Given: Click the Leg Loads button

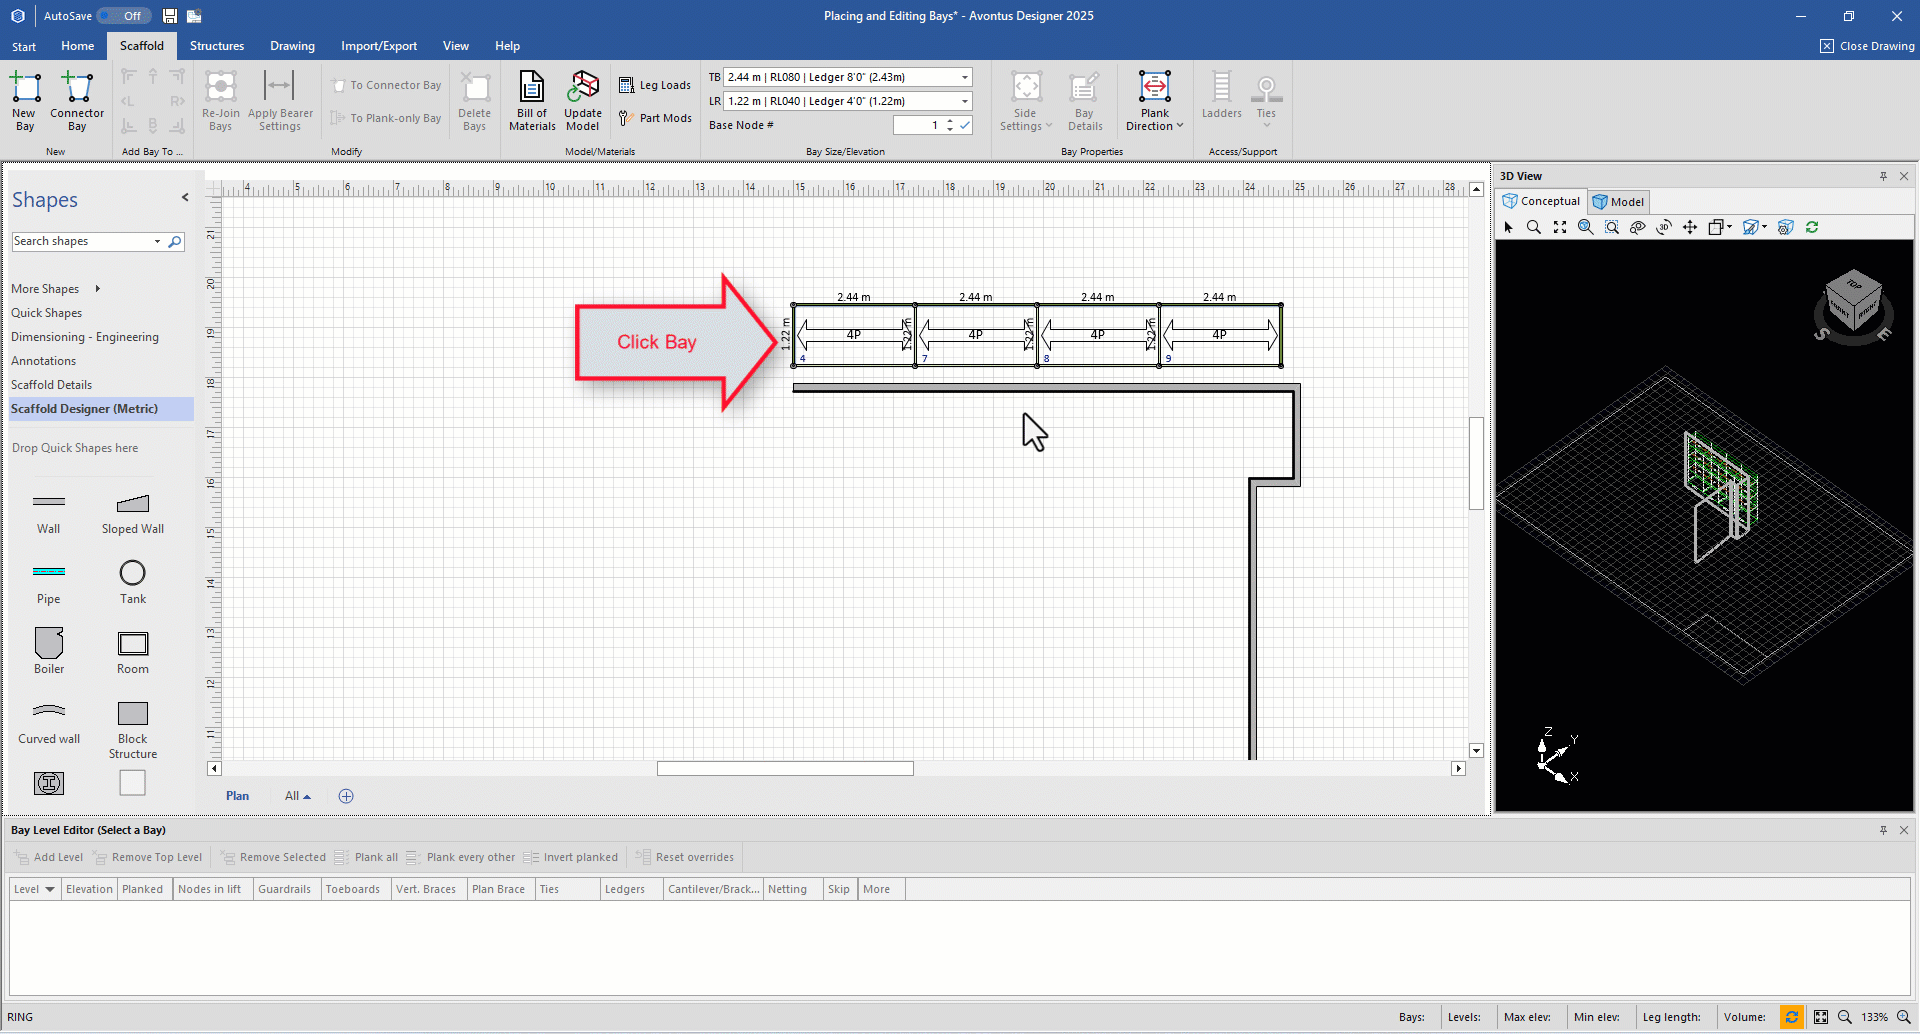Looking at the screenshot, I should [x=655, y=85].
